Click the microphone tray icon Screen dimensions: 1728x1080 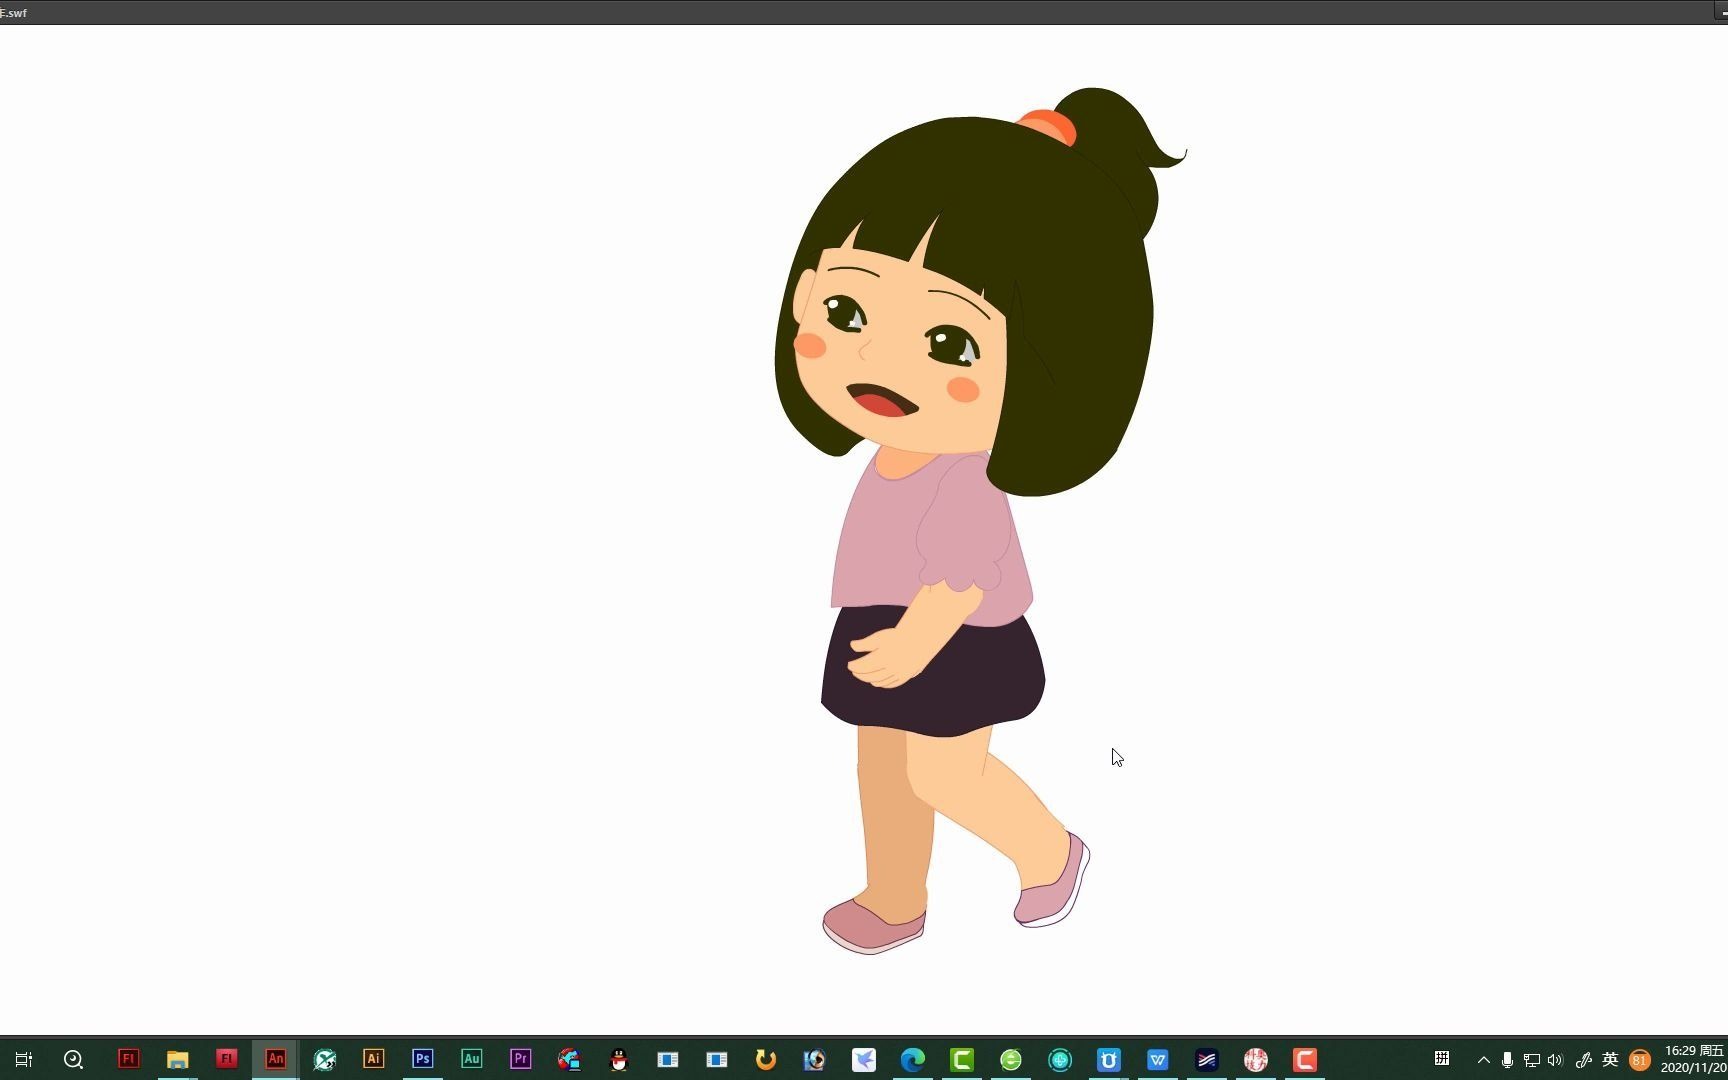tap(1507, 1060)
